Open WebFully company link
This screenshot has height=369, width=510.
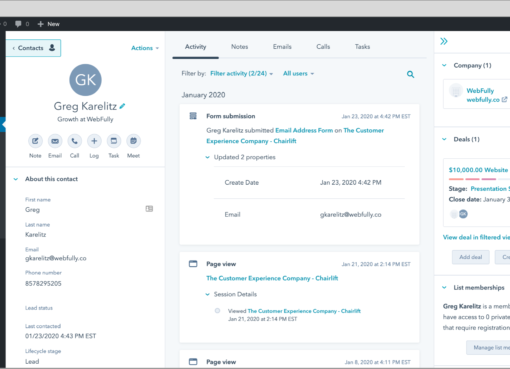(x=480, y=91)
